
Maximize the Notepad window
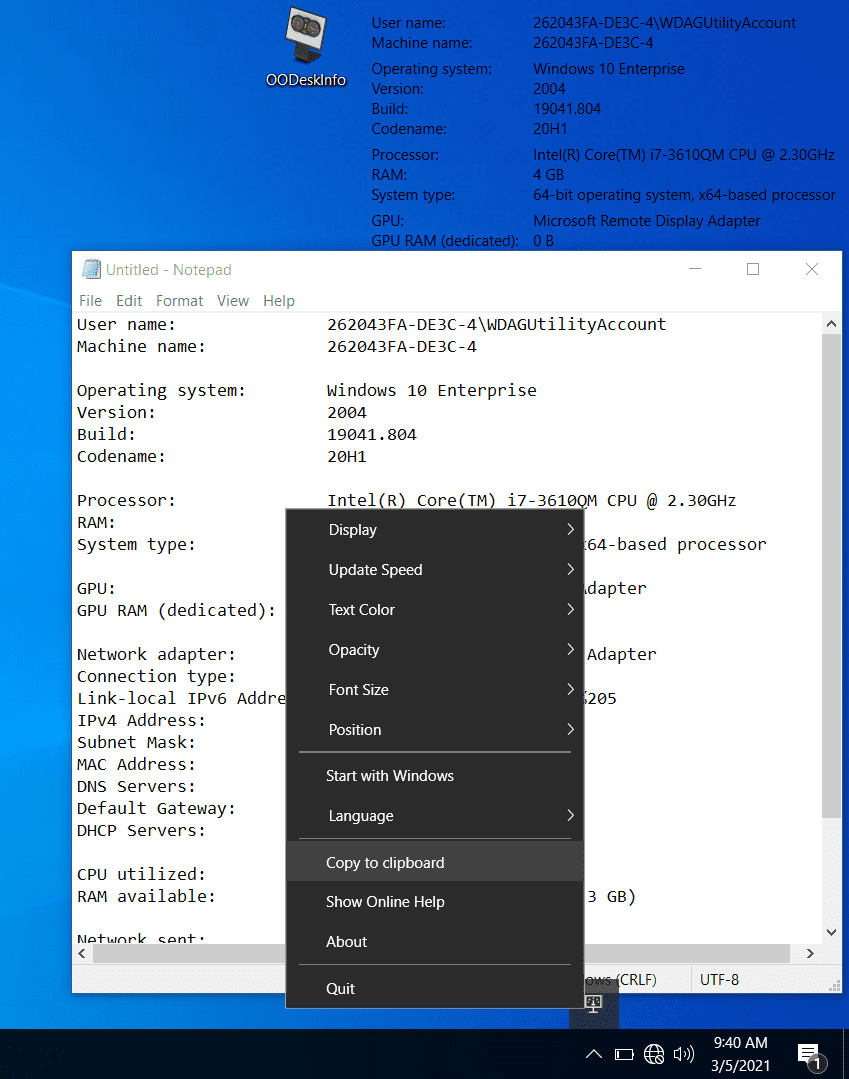click(x=753, y=269)
